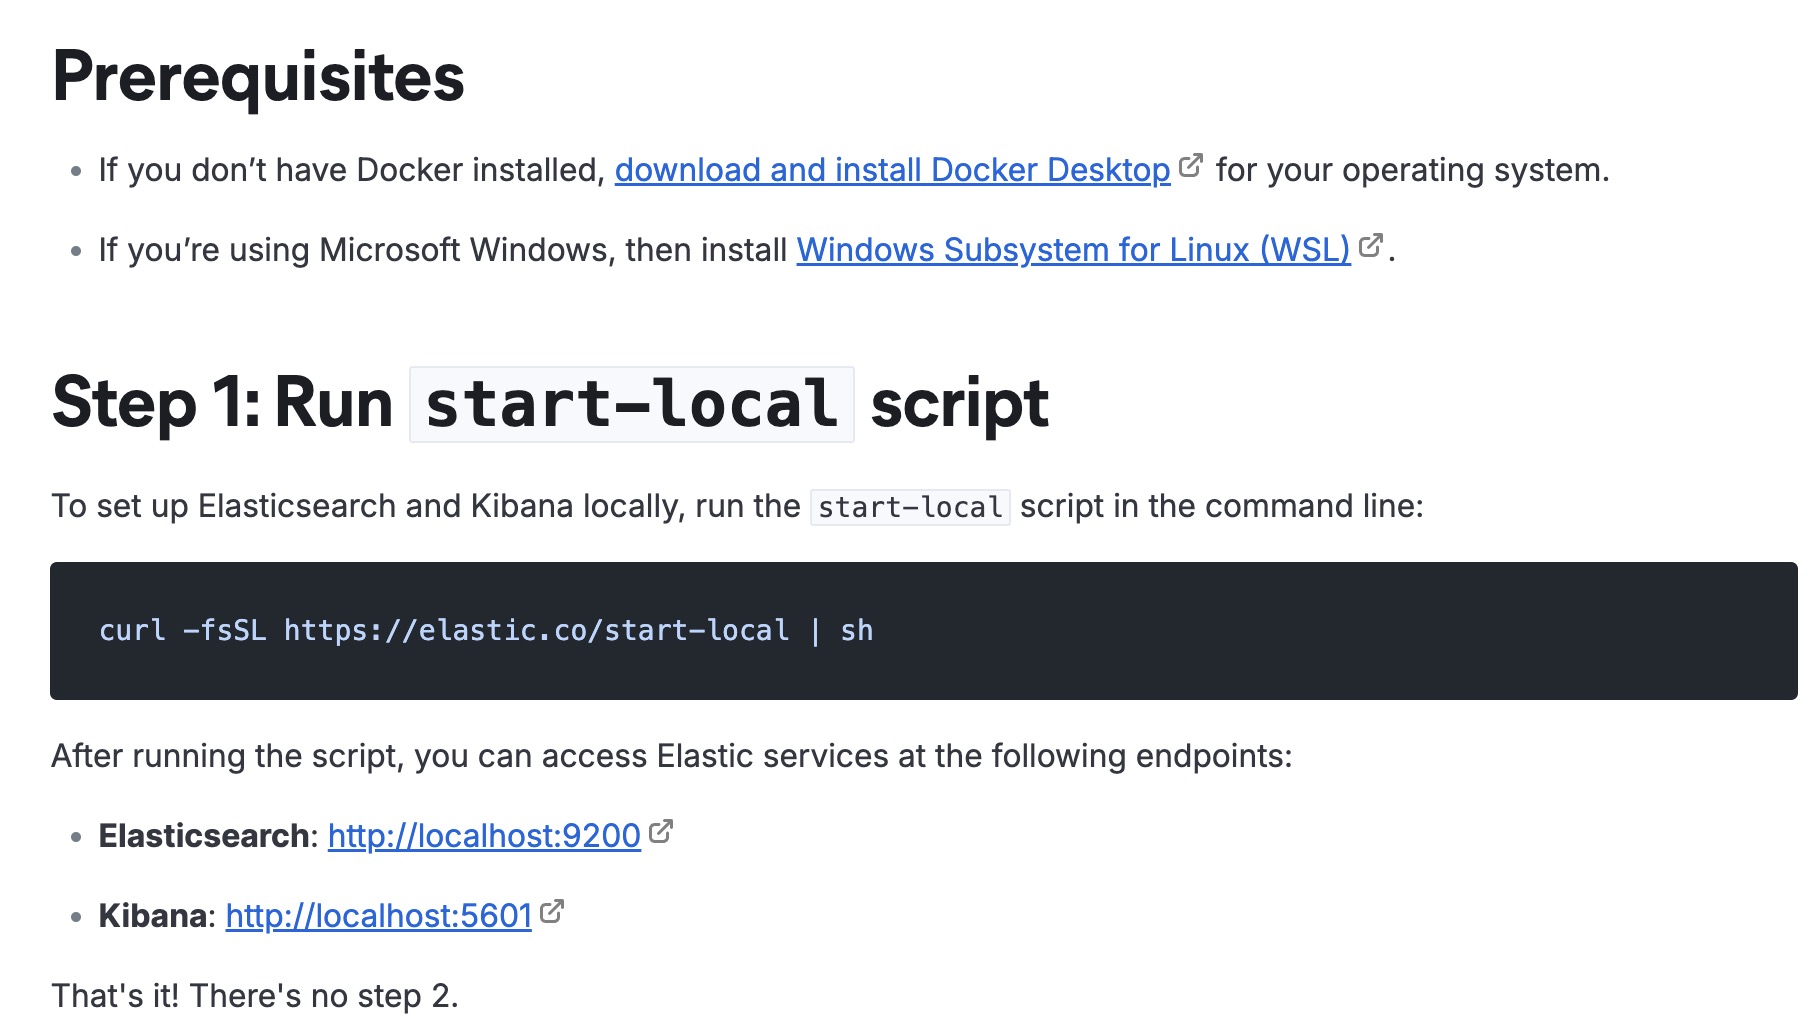The image size is (1816, 1030).
Task: Click the 'Step 1: Run' heading text
Action: (x=222, y=404)
